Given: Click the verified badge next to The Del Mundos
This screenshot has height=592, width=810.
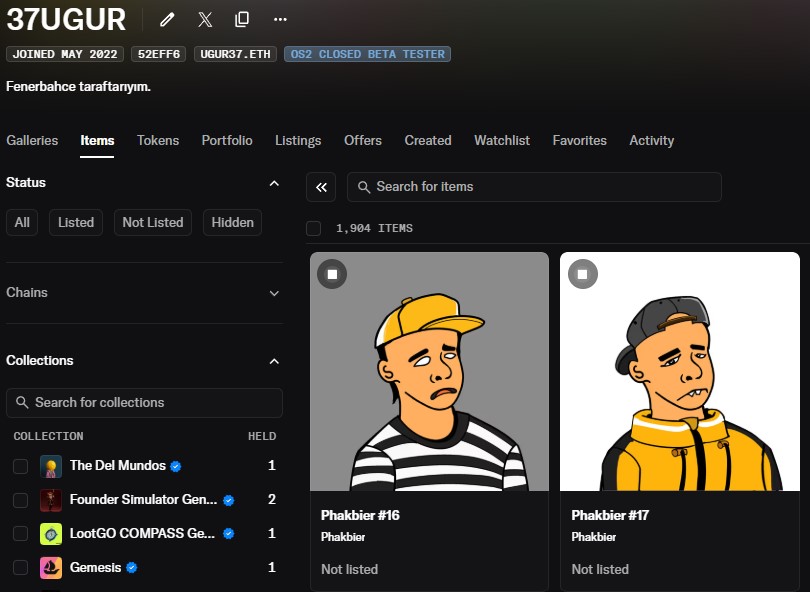Looking at the screenshot, I should tap(176, 466).
